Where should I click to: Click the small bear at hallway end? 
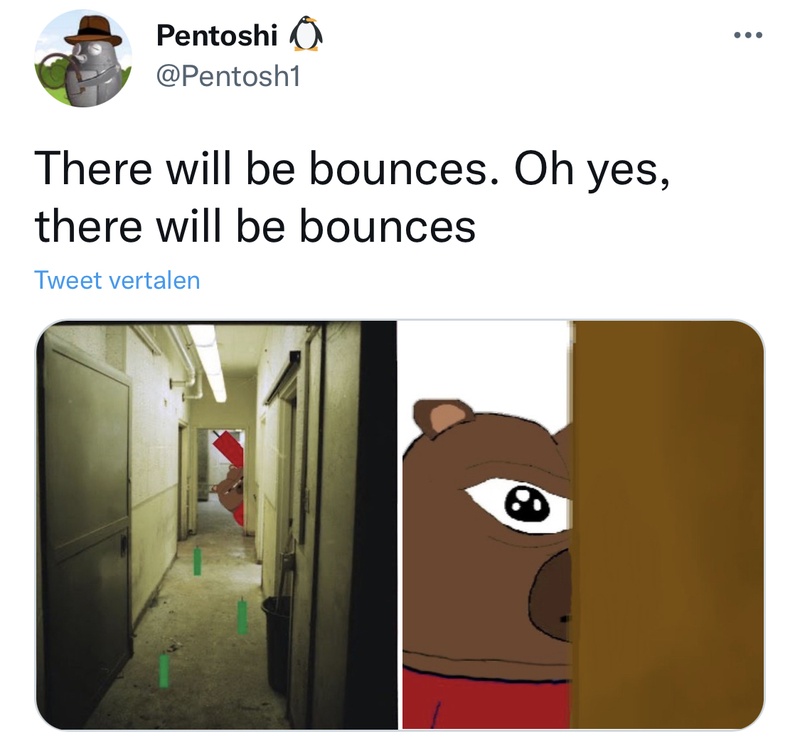pyautogui.click(x=228, y=490)
